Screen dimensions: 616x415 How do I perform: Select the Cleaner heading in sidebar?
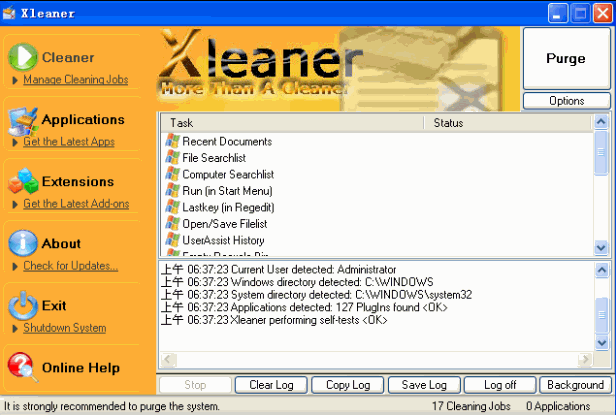point(68,57)
